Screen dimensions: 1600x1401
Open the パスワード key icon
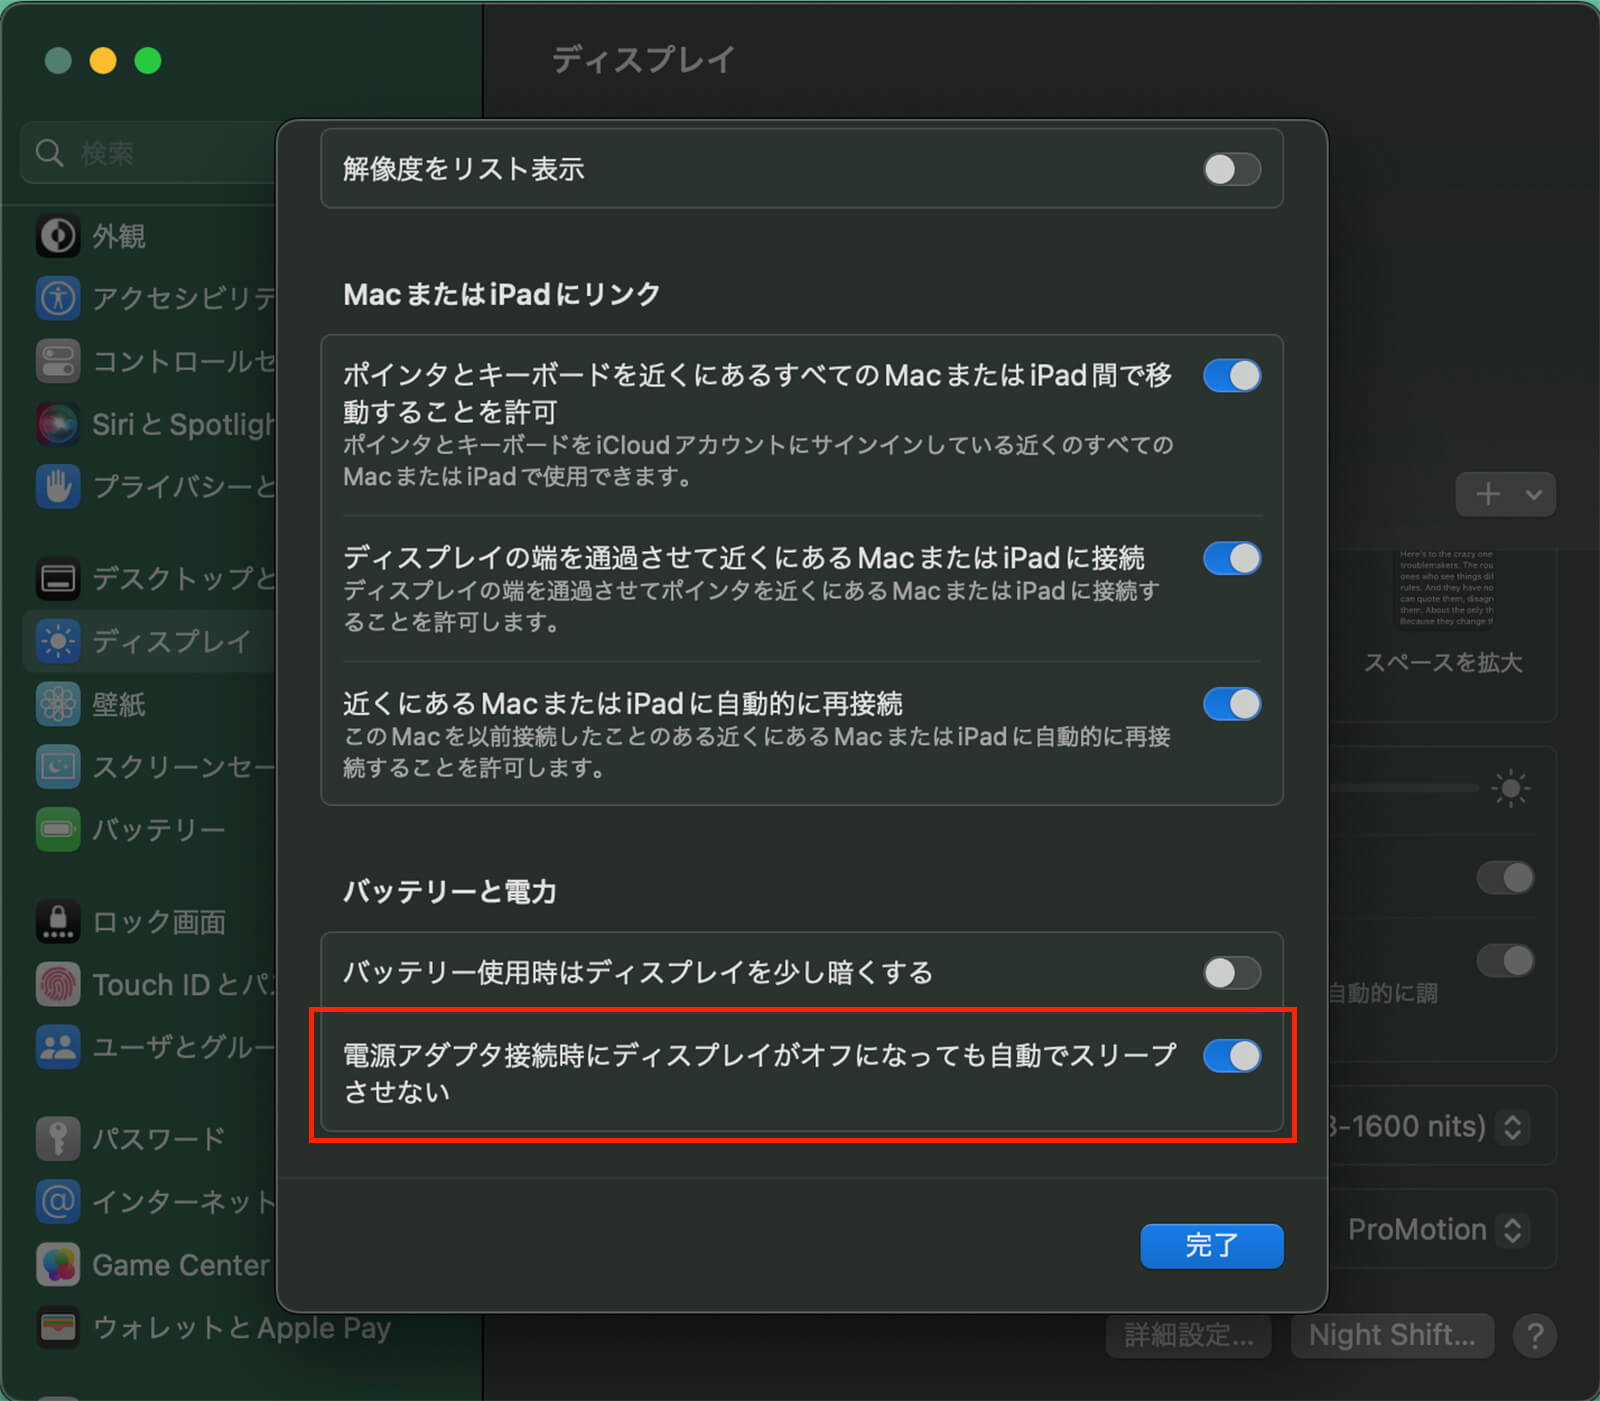coord(58,1138)
